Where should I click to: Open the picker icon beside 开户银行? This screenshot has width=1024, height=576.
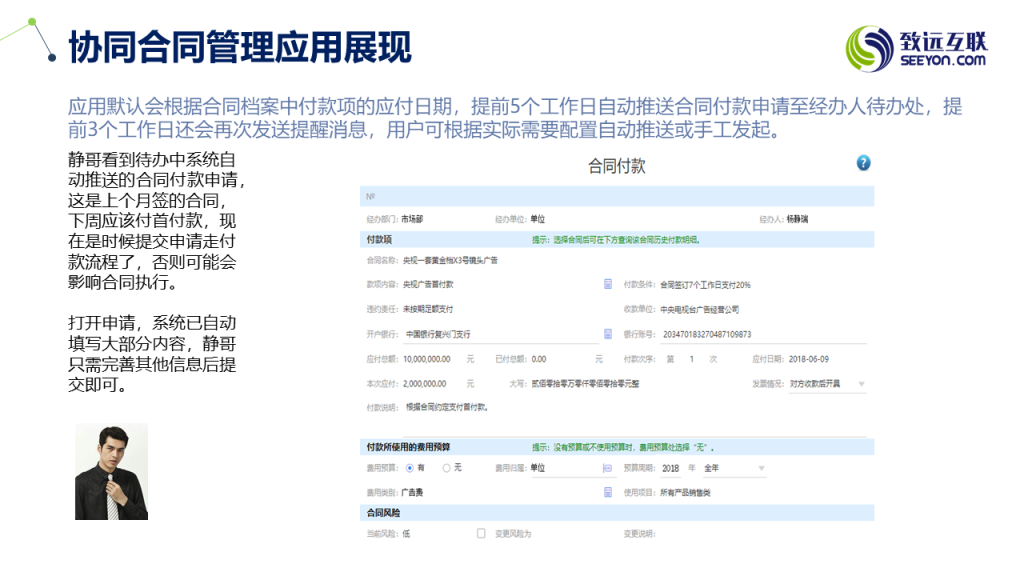tap(608, 334)
